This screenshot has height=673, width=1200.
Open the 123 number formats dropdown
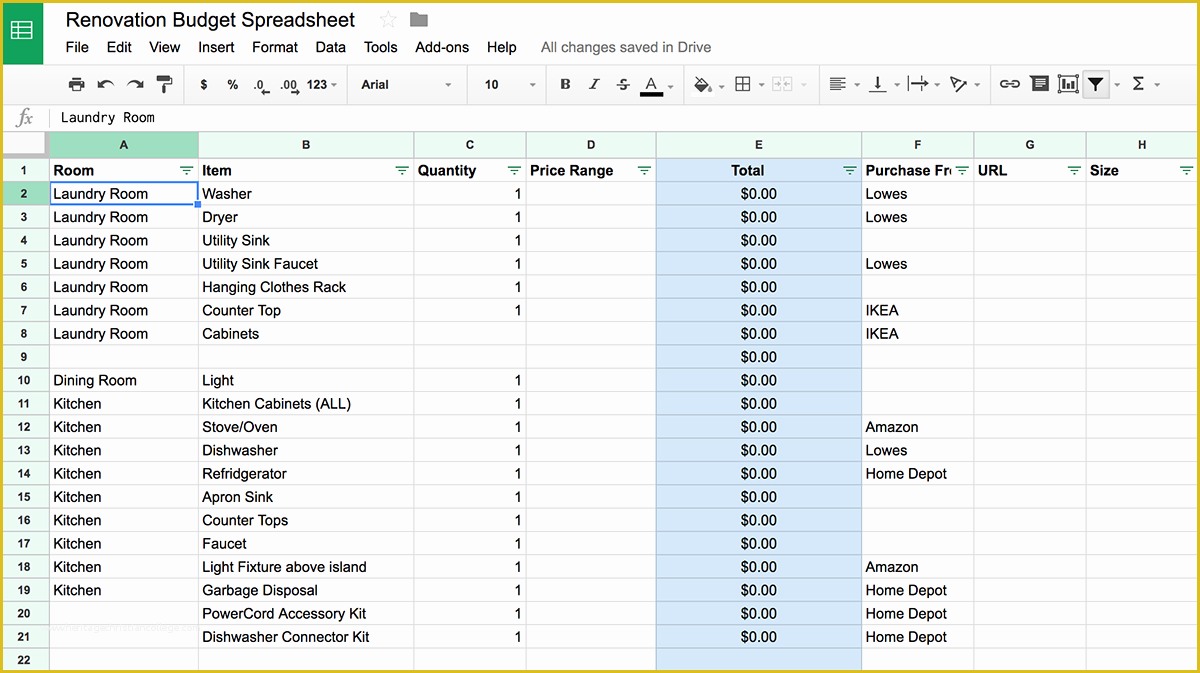click(x=322, y=85)
